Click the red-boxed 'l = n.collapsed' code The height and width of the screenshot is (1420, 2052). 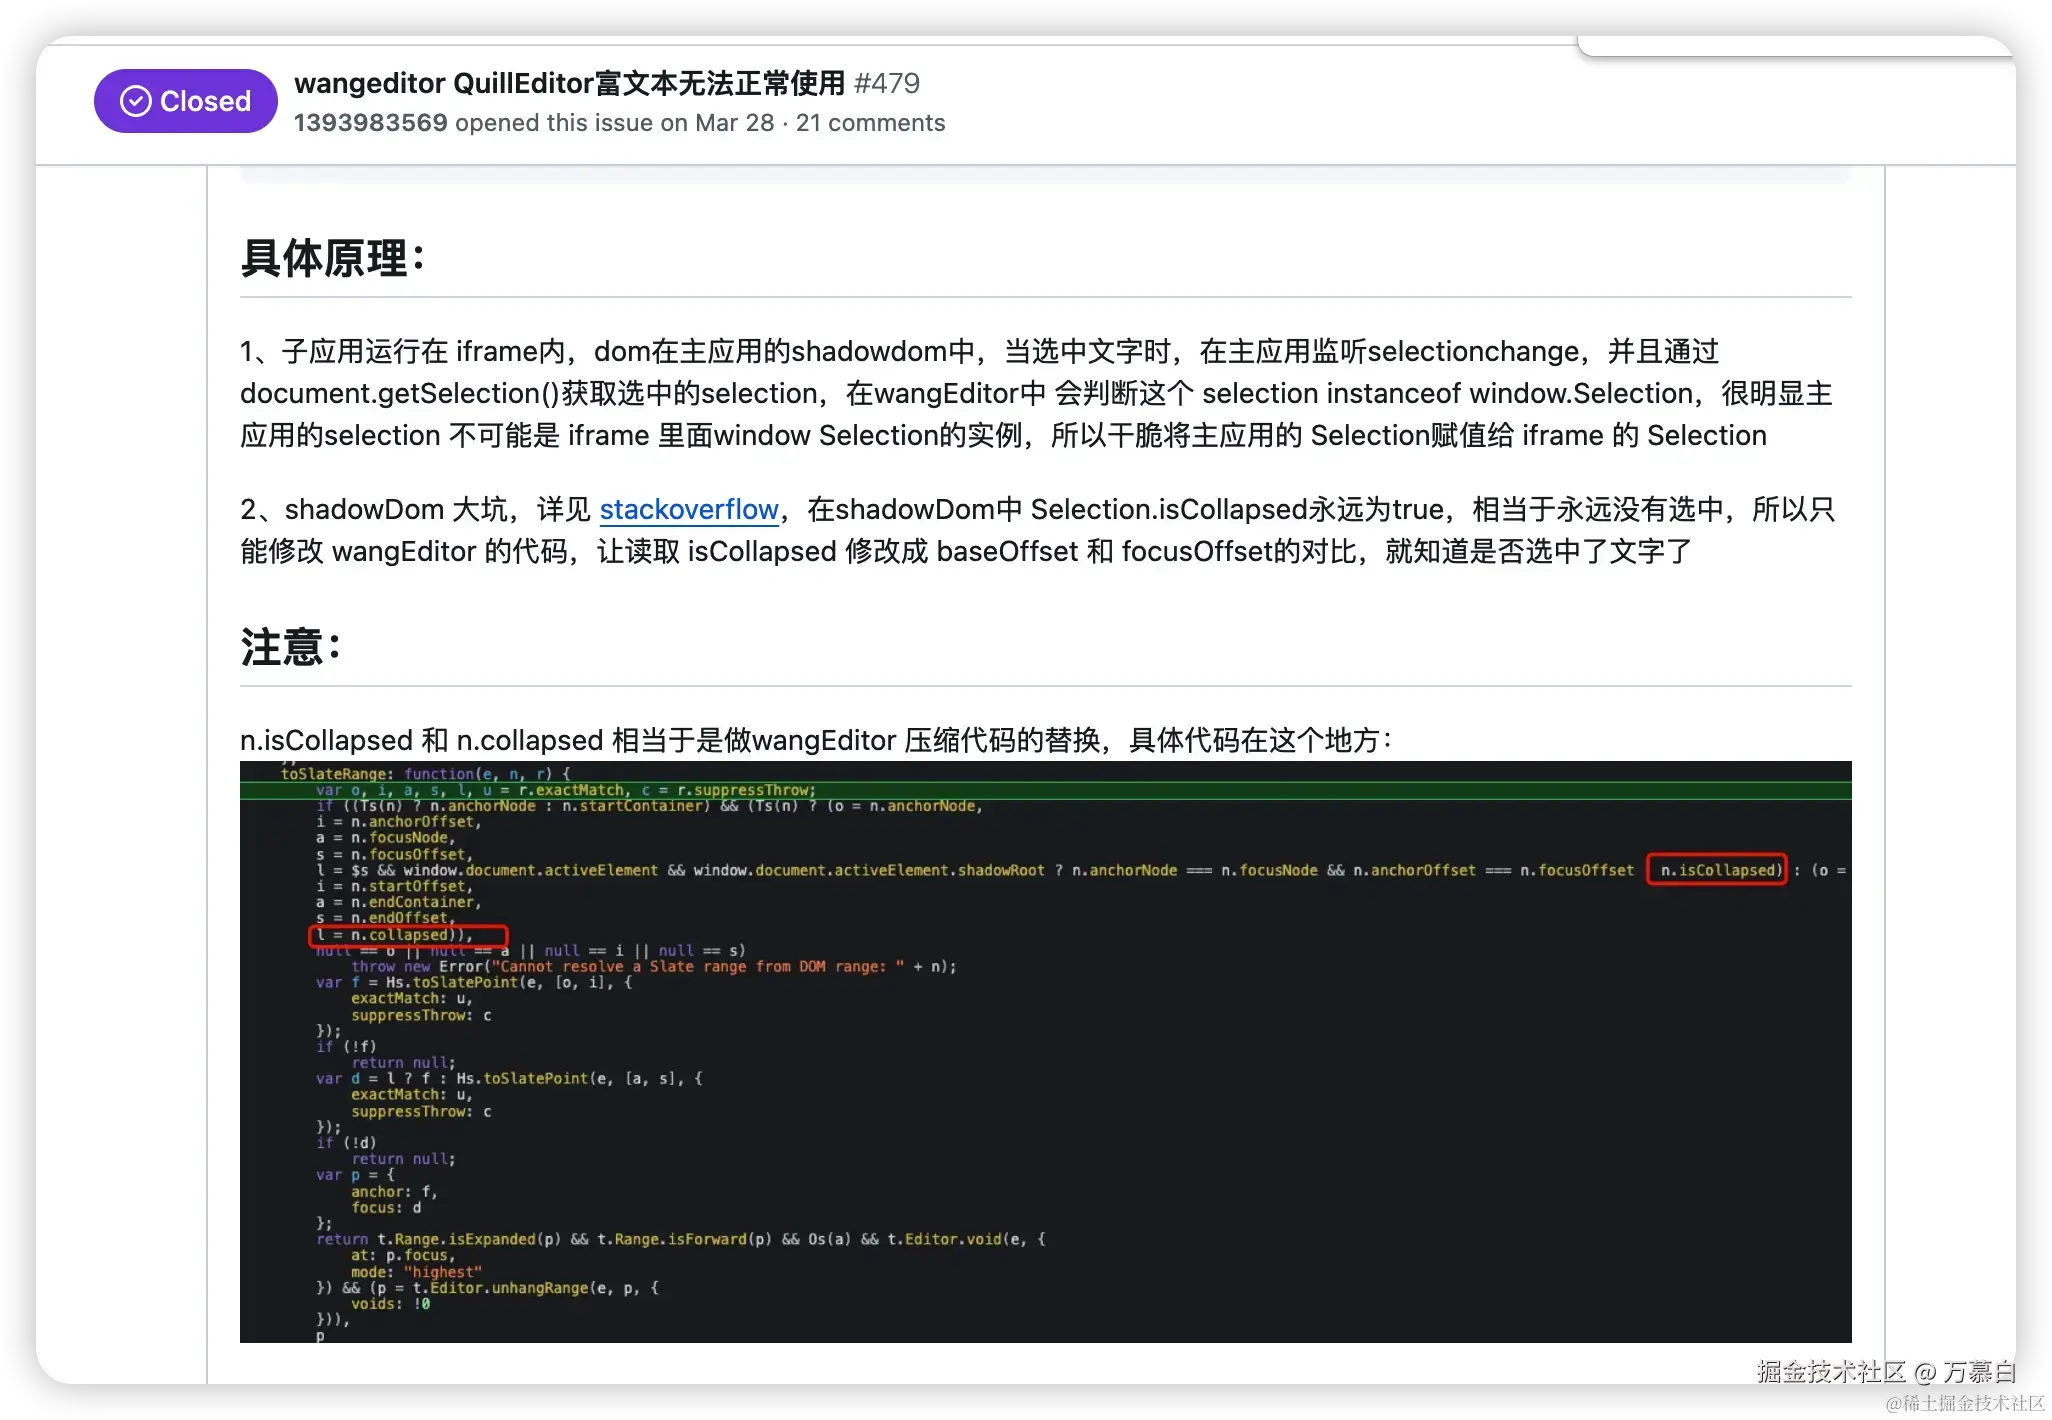[408, 935]
